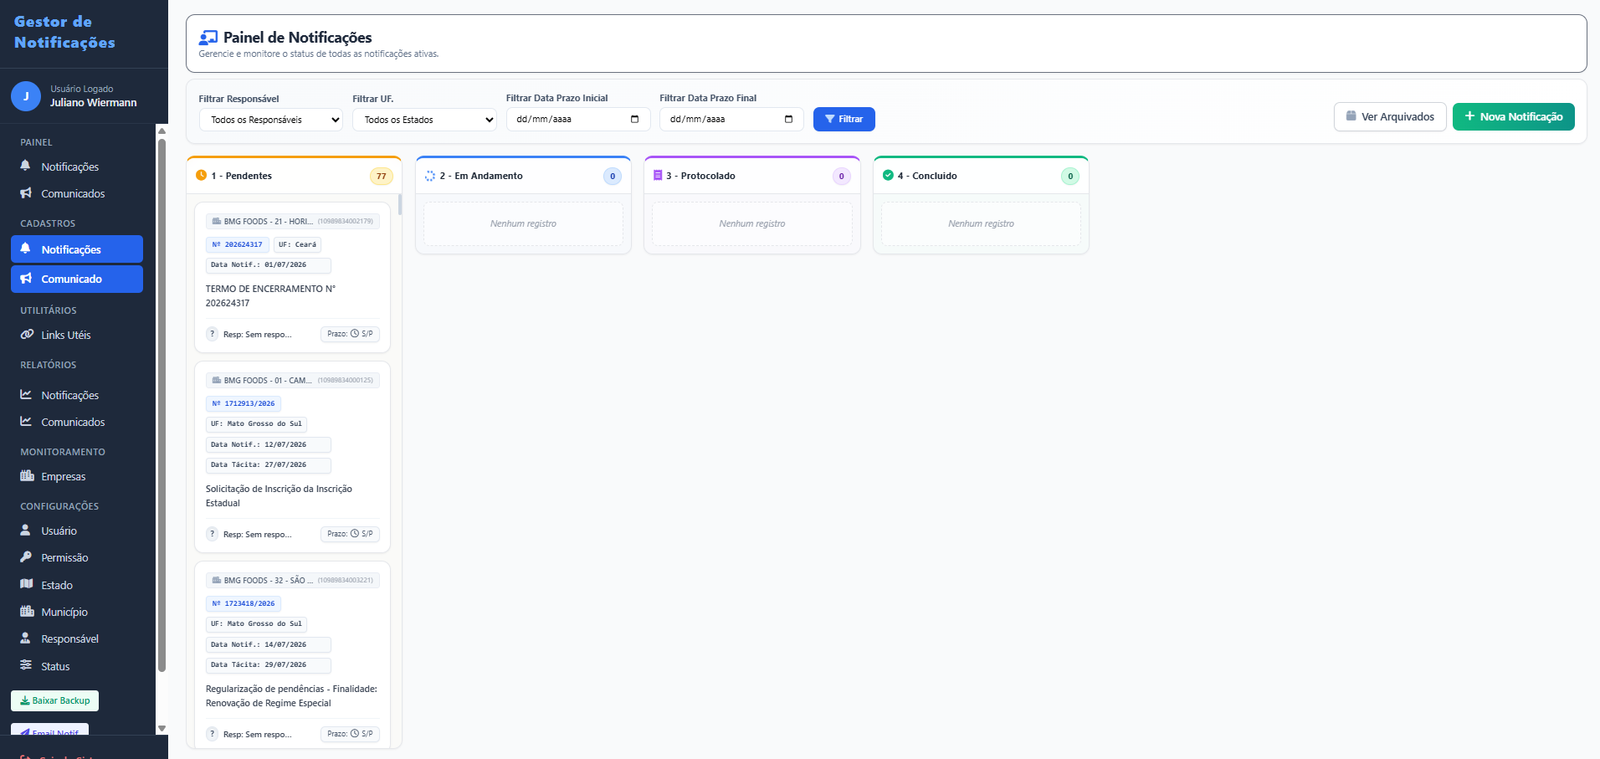The width and height of the screenshot is (1600, 759).
Task: Select highlighted Notificações under Cadastros
Action: point(77,250)
